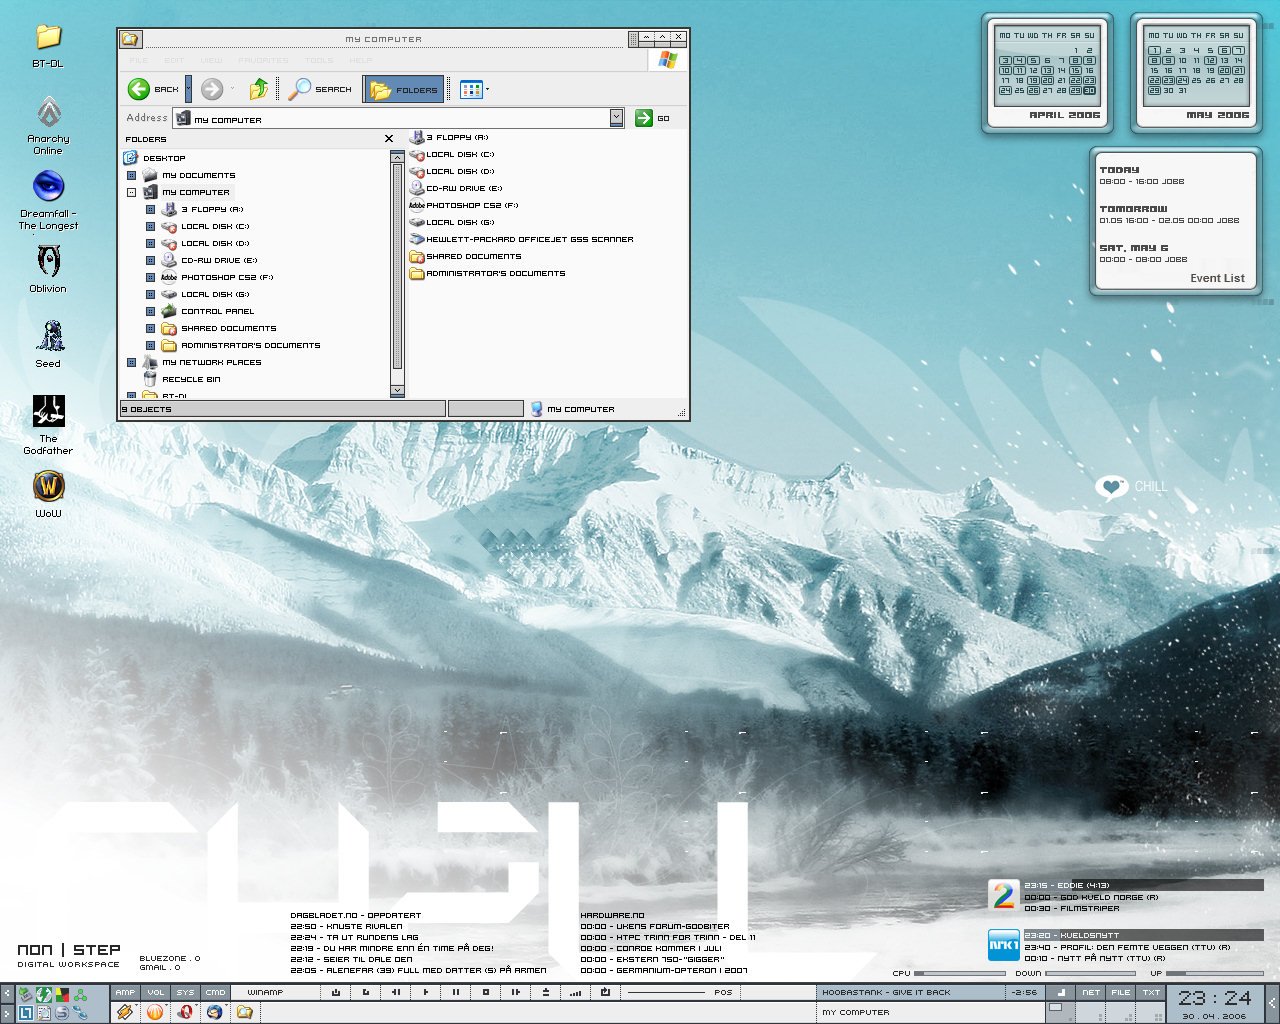The width and height of the screenshot is (1280, 1024).
Task: Select the Anarchy Online desktop icon
Action: 48,112
